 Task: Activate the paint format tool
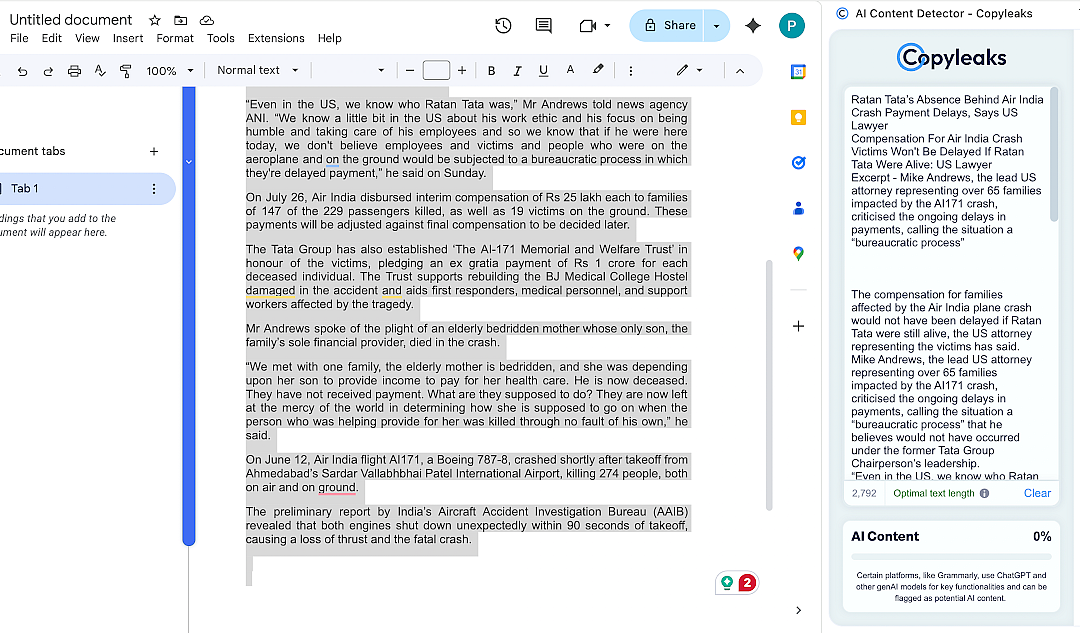coord(125,70)
